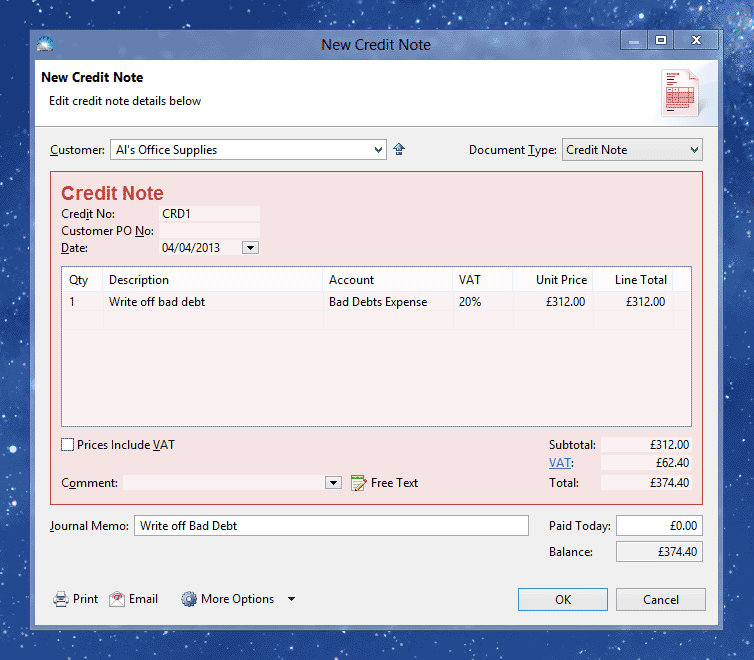The height and width of the screenshot is (660, 754).
Task: Select the Write off bad debt description cell
Action: coord(157,302)
